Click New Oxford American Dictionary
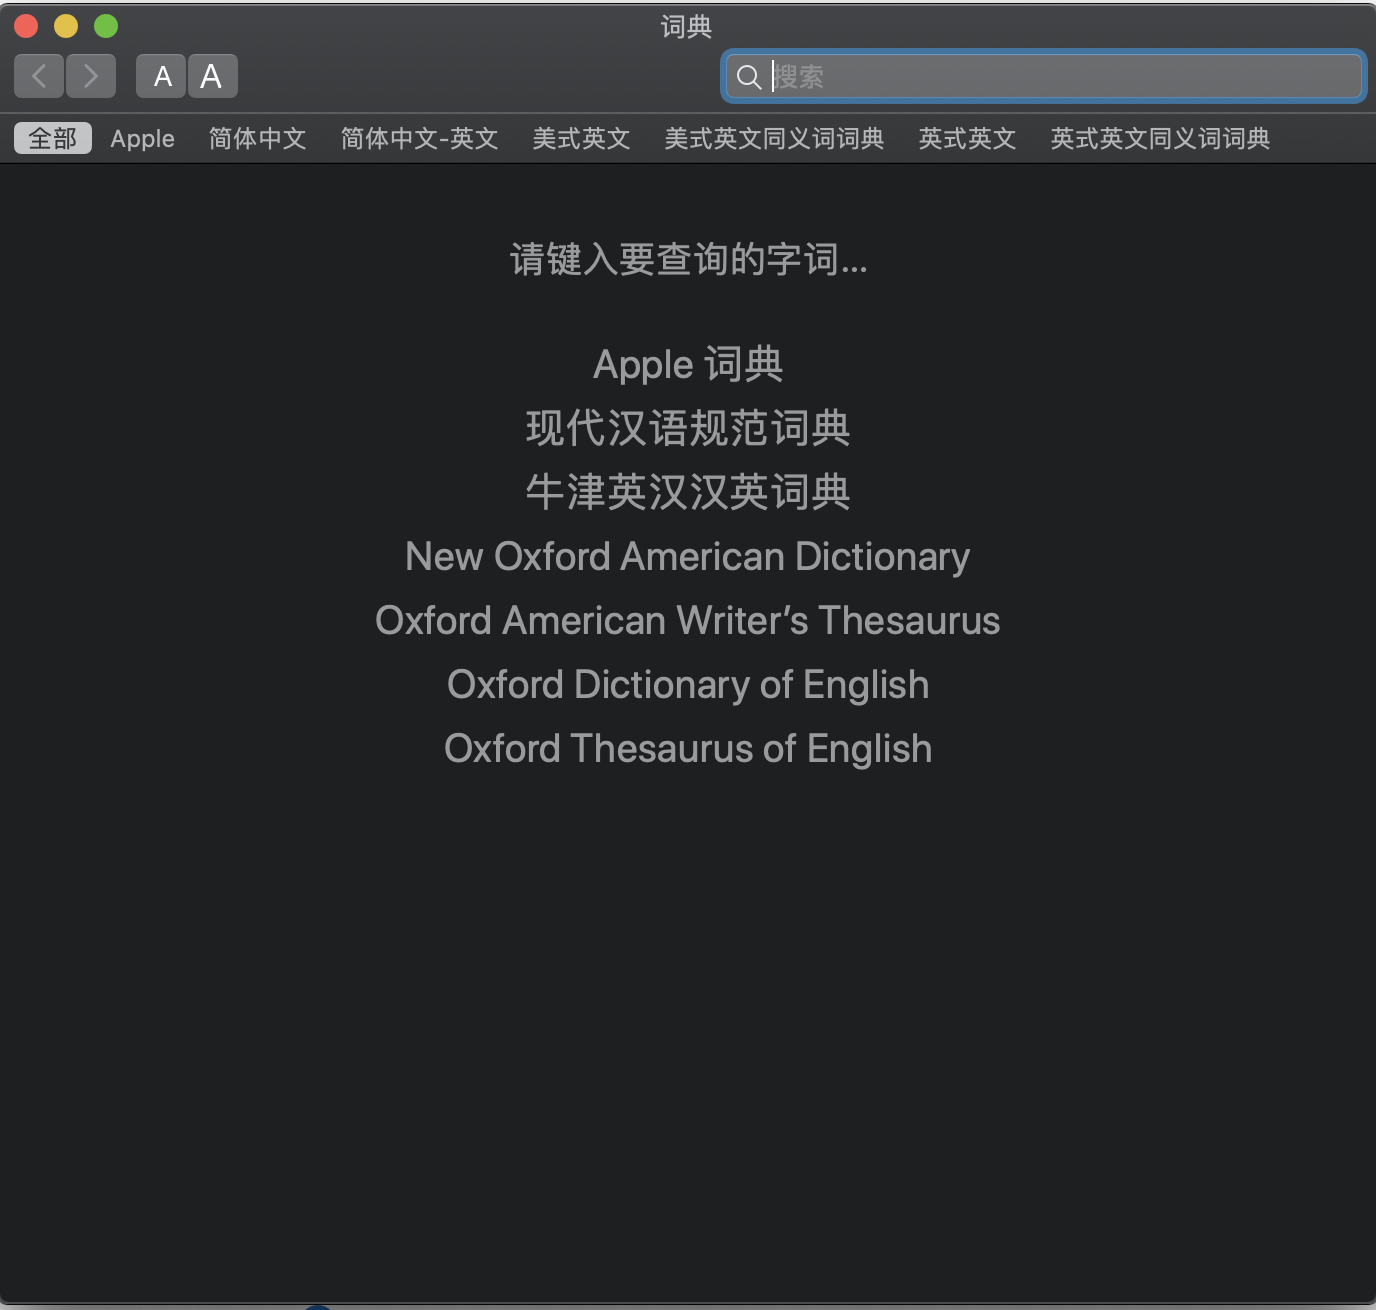 point(688,556)
